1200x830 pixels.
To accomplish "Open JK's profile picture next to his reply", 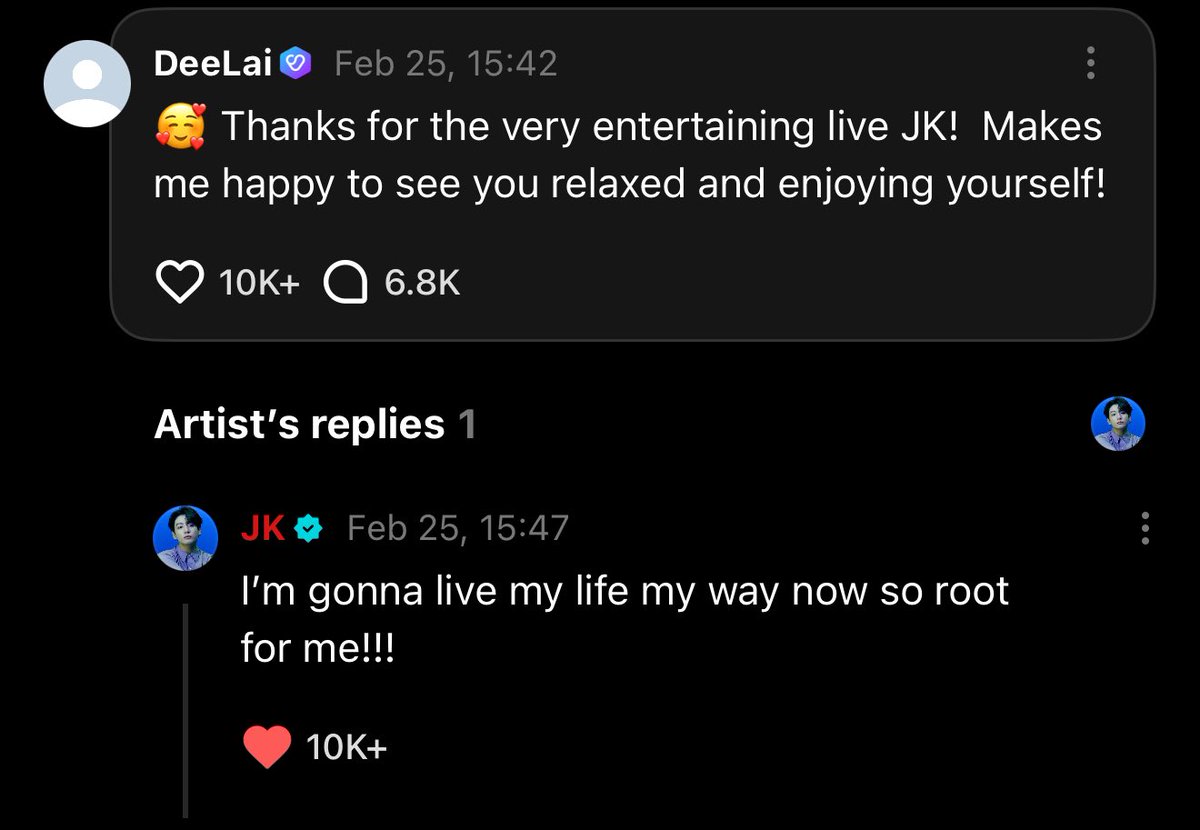I will click(185, 538).
